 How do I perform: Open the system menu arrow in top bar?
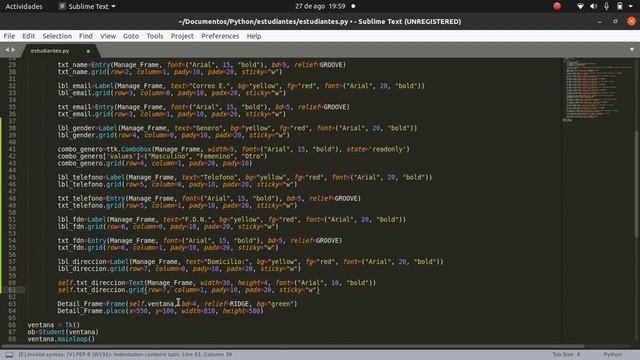click(631, 6)
